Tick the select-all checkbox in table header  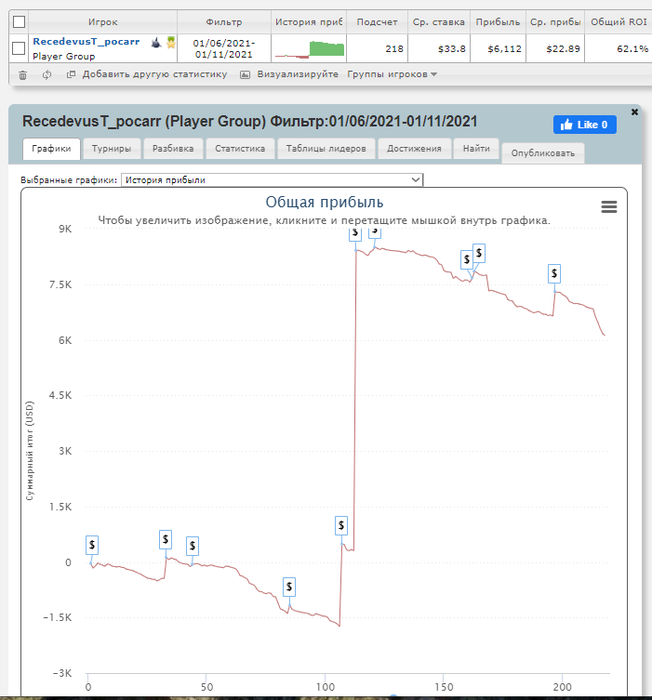[19, 22]
